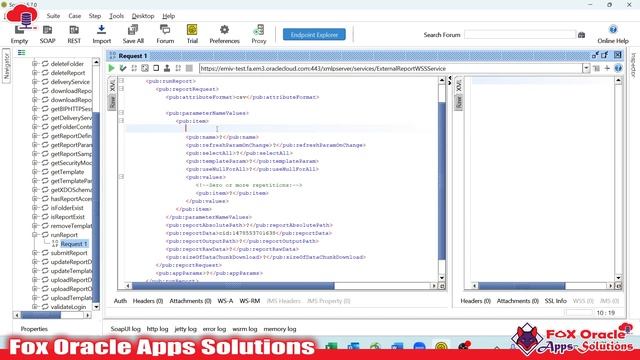Expand the submitReport operation node
Viewport: 640px width, 360px height.
pyautogui.click(x=35, y=253)
